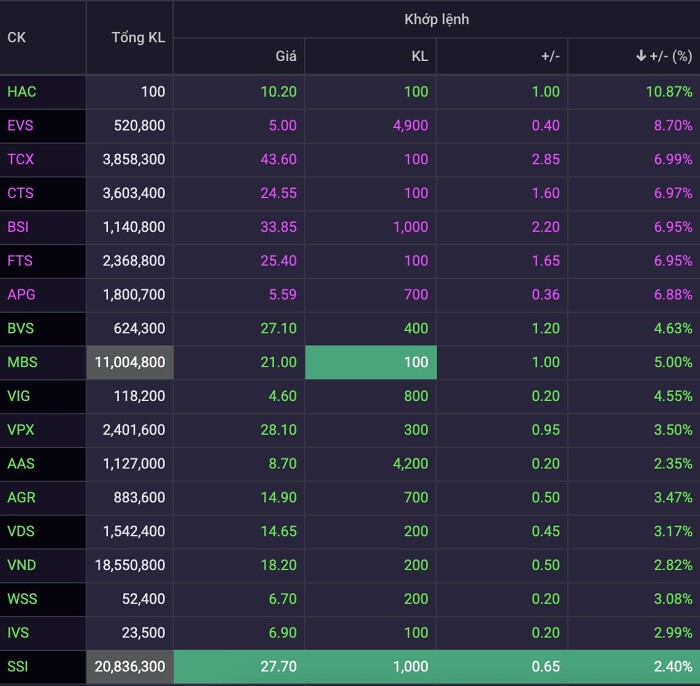
Task: Click price 27.70 in SSI row
Action: coord(279,666)
